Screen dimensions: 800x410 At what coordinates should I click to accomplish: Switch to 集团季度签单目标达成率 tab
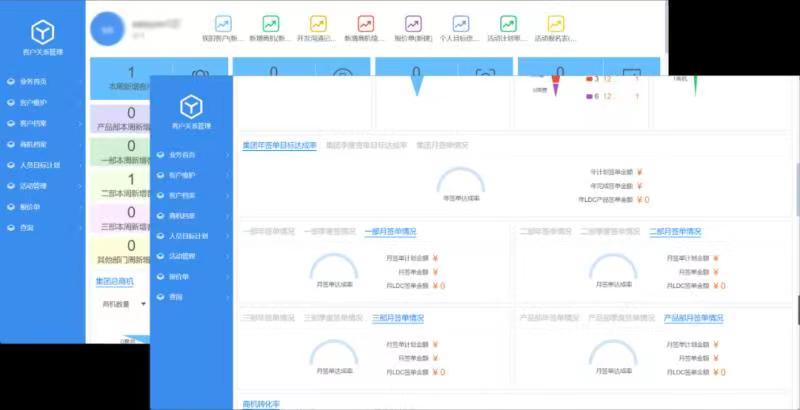(366, 145)
